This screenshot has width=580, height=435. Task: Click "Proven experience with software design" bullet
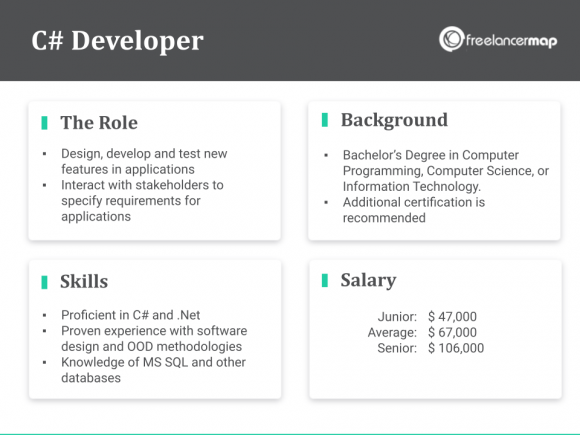(x=154, y=338)
